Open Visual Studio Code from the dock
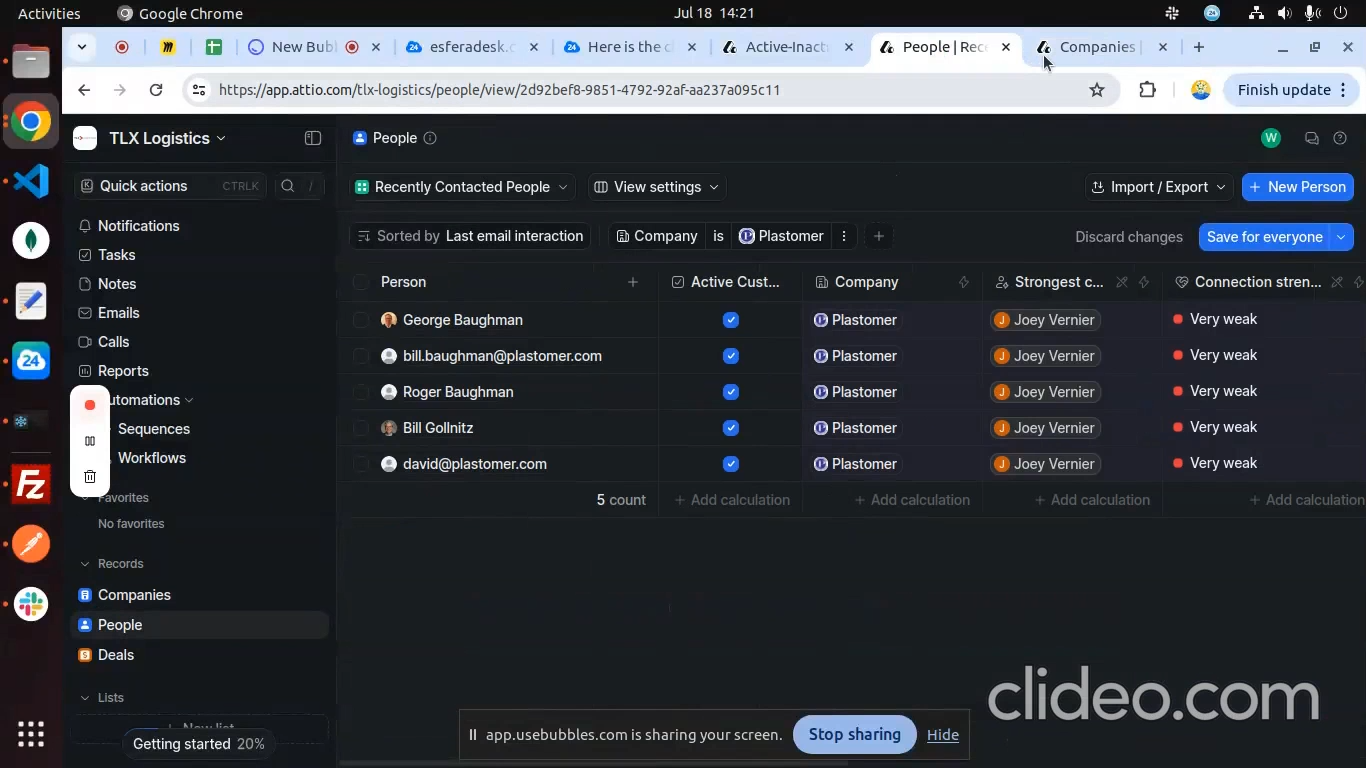Screen dimensions: 1366x768 [x=31, y=181]
